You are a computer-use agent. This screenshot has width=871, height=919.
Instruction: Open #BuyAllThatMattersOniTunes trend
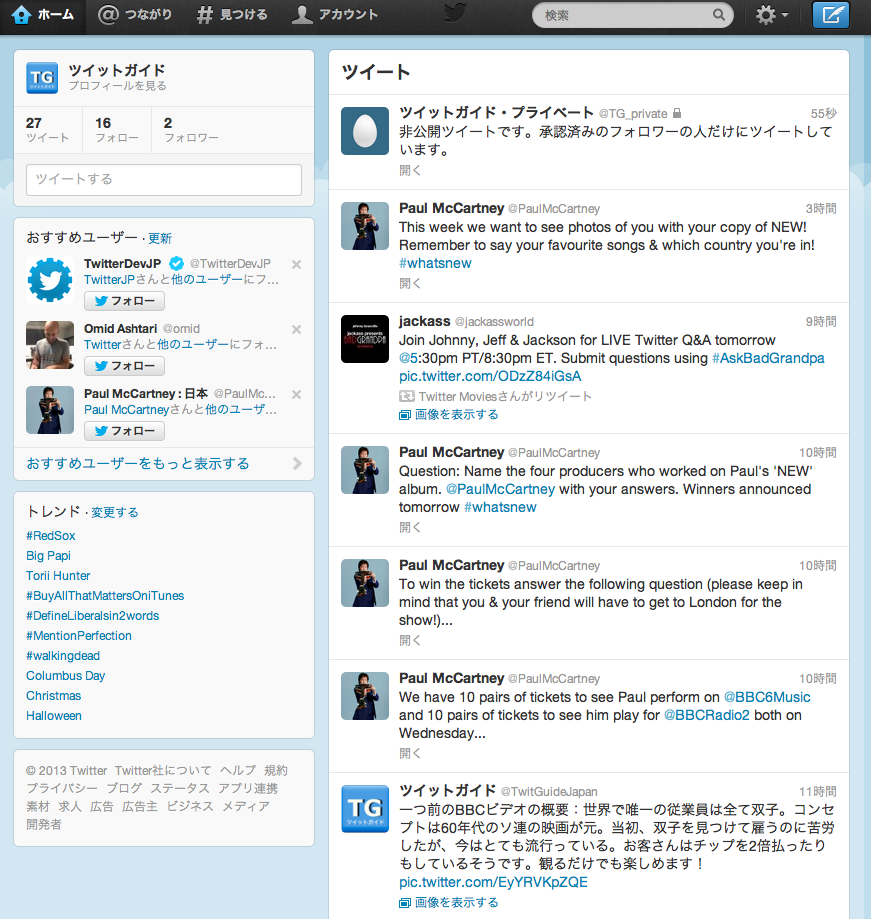[x=105, y=595]
